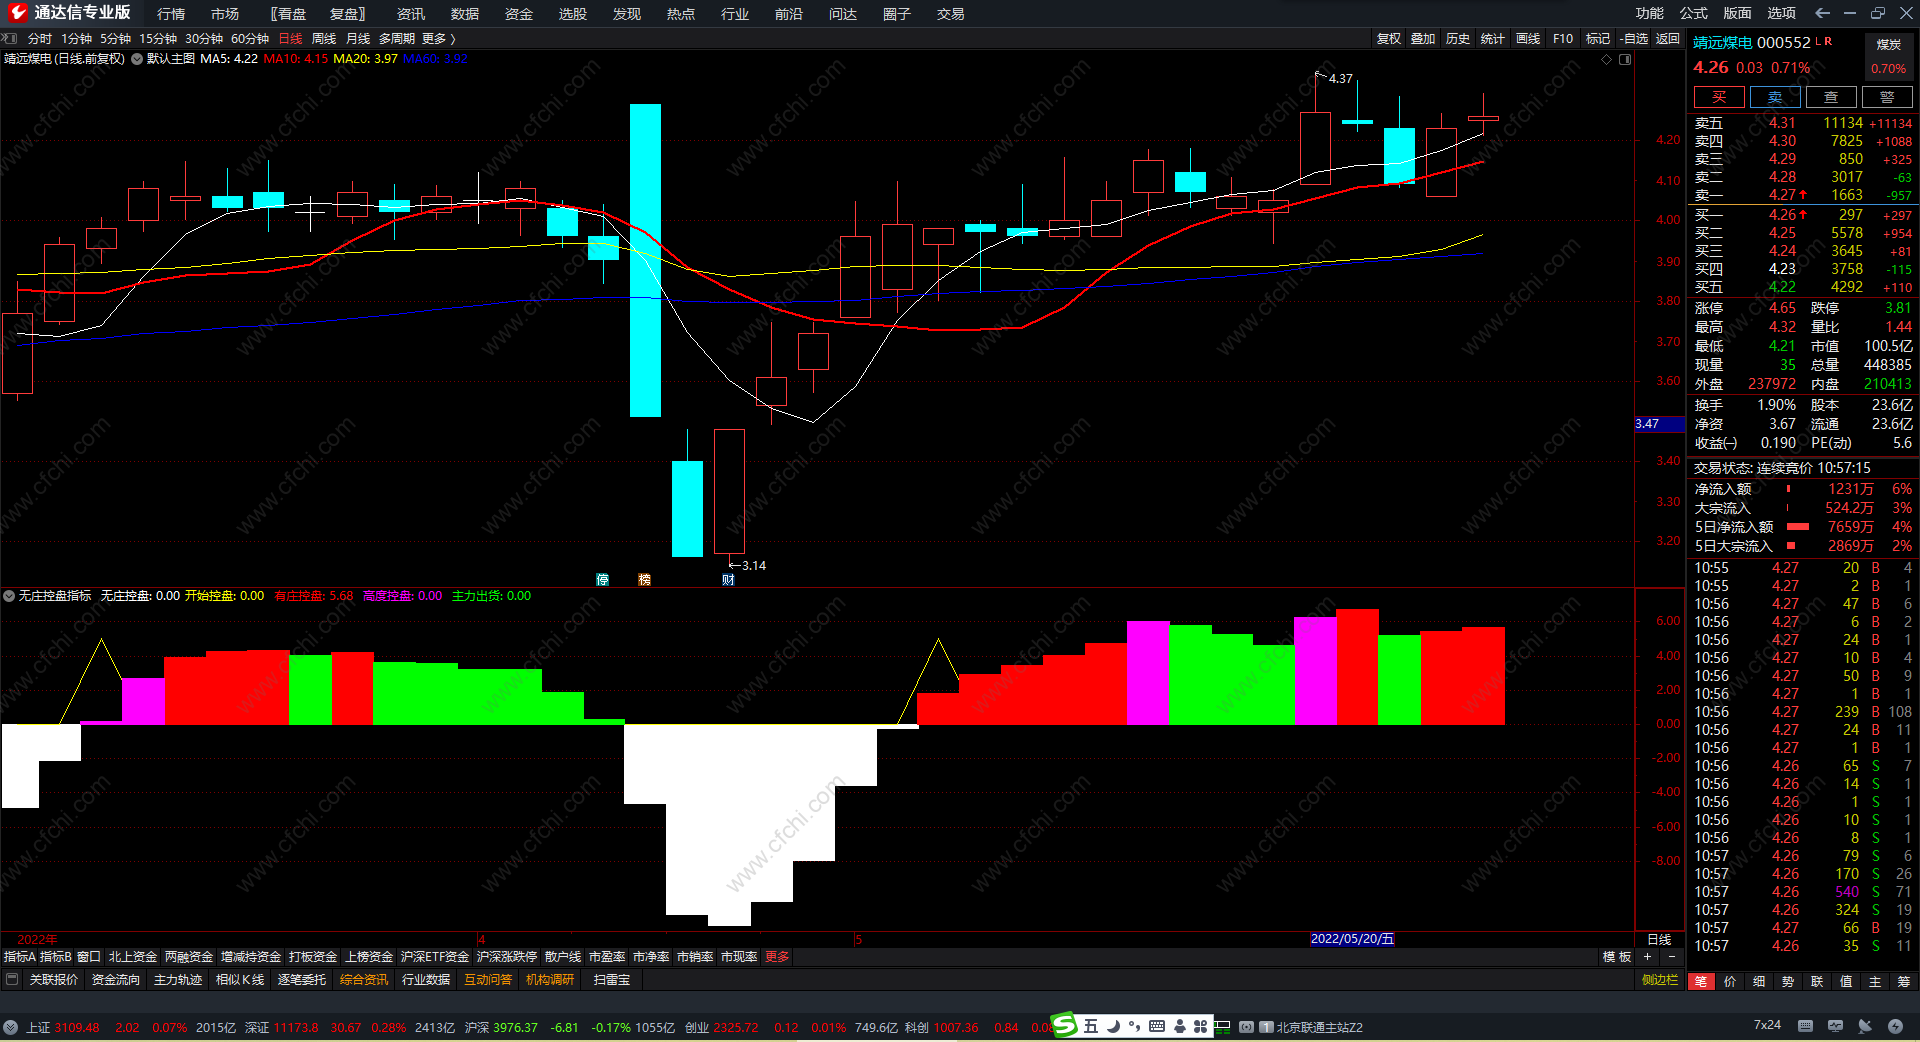The height and width of the screenshot is (1042, 1920).
Task: Select the 月线 period
Action: point(358,39)
